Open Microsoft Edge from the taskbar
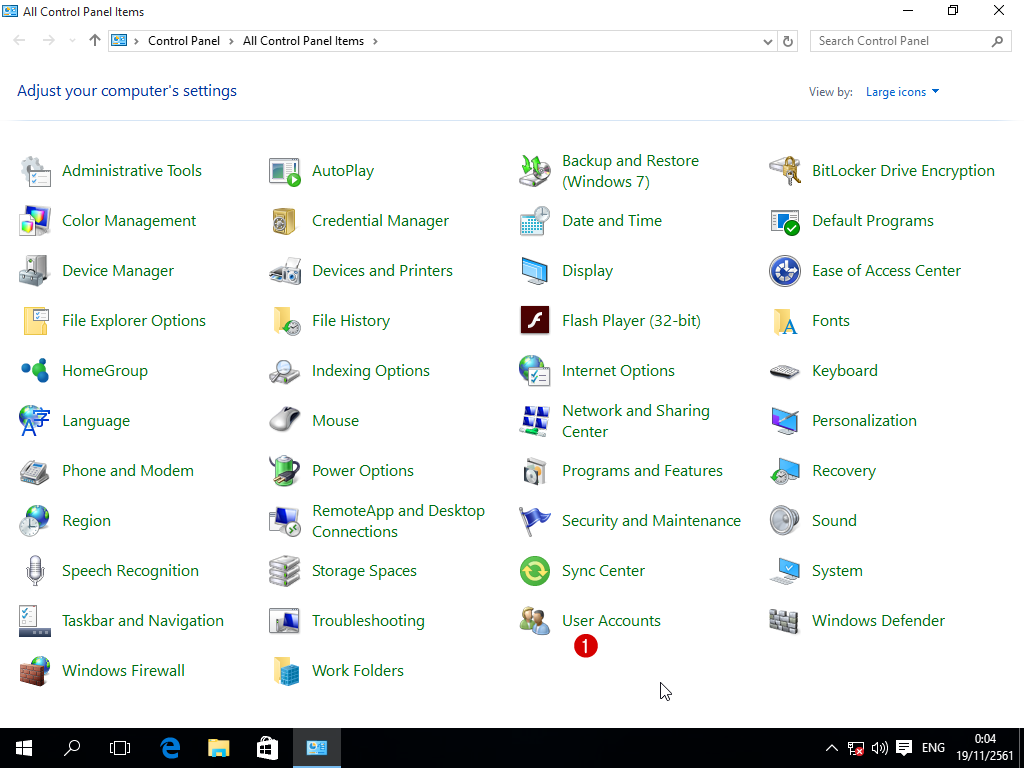1024x768 pixels. (x=171, y=747)
